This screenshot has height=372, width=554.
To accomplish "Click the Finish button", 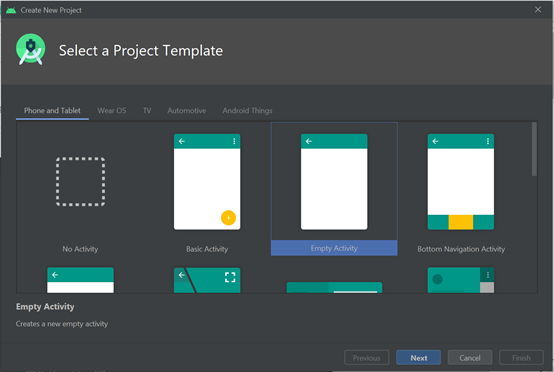I will 521,358.
